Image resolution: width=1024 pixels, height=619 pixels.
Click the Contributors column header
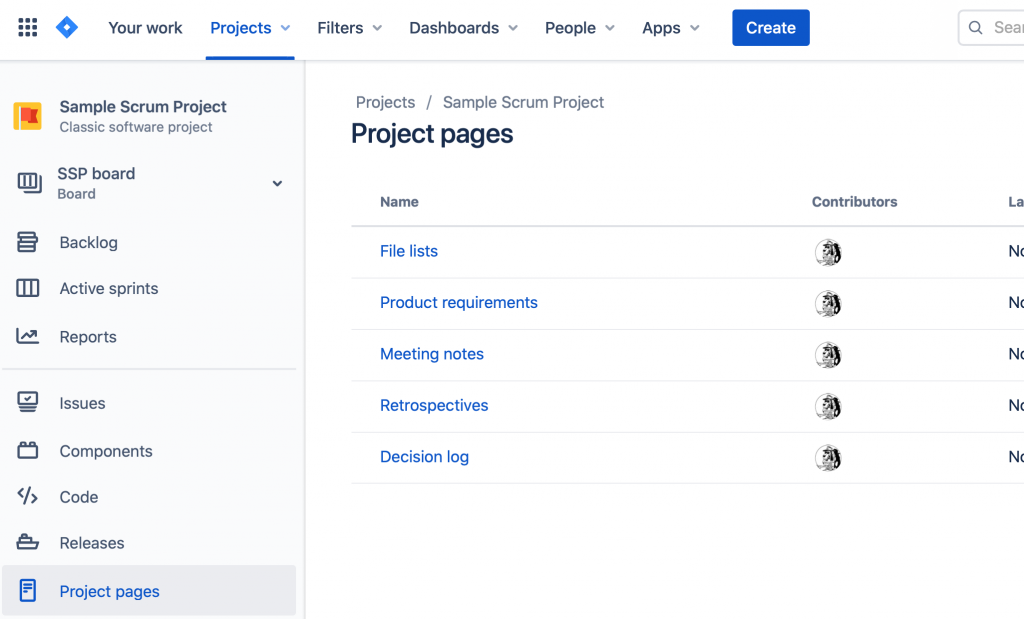(854, 202)
